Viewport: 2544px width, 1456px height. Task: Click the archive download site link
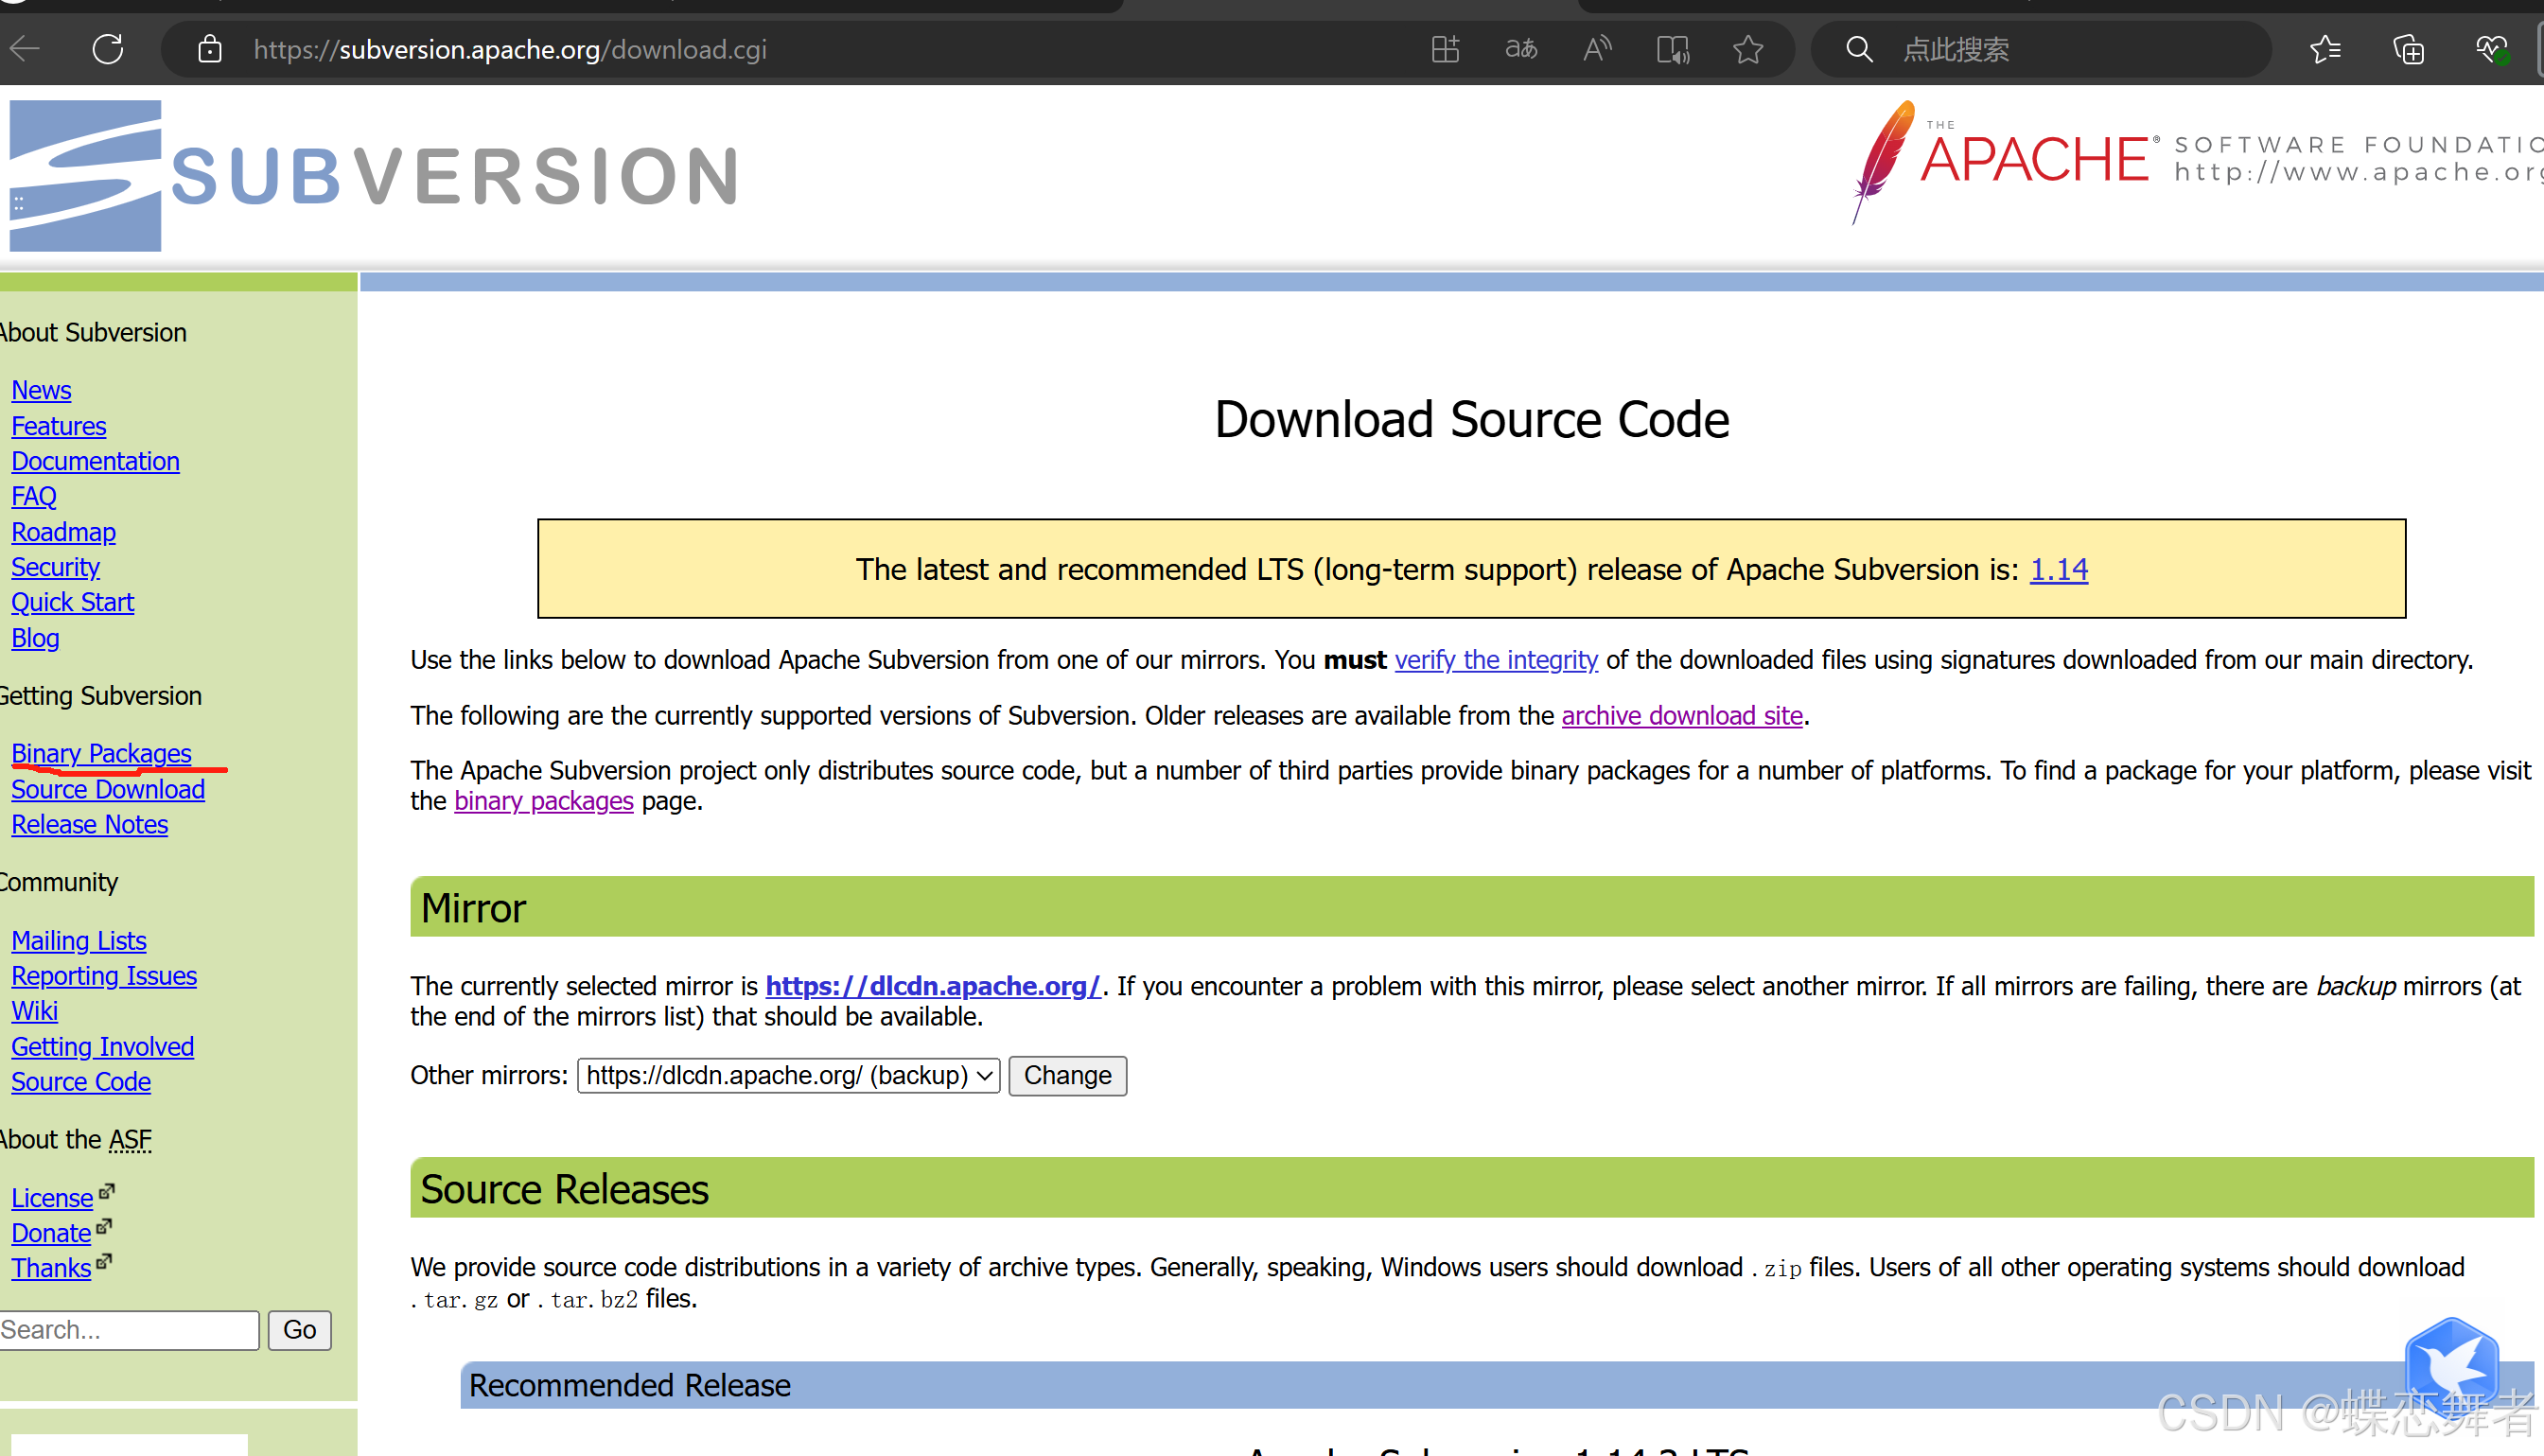[x=1681, y=716]
